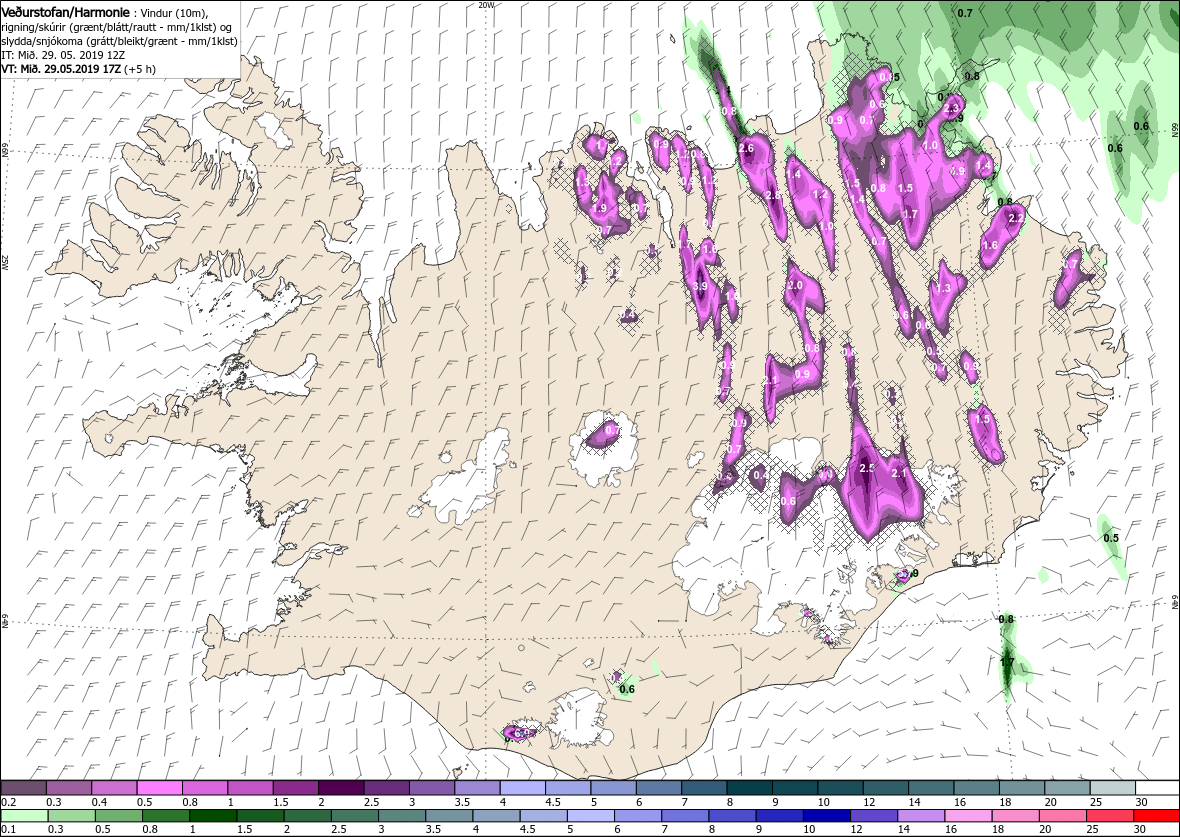Pick the dark purple upper swatch between 2 and 2.5
The image size is (1180, 837).
(341, 787)
